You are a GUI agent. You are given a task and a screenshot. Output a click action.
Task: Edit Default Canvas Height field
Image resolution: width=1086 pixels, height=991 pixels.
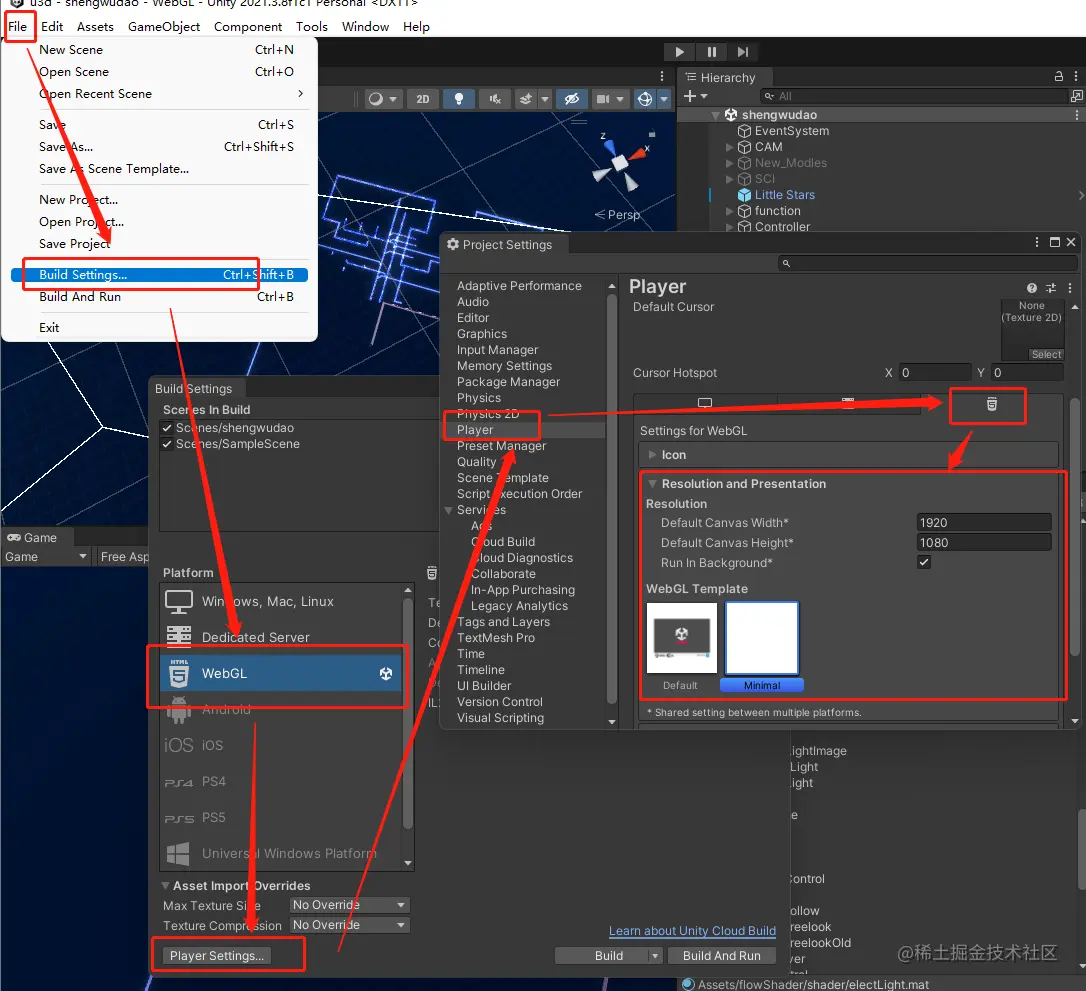983,543
